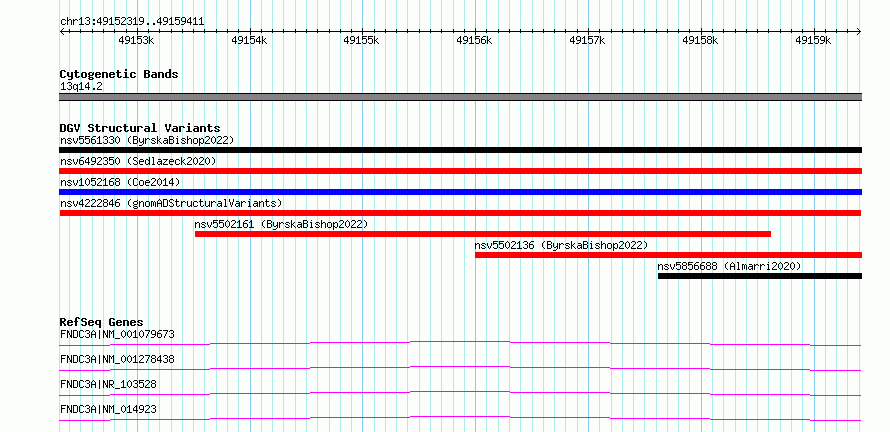Select the magenta FNDC3A|NM_001079673 intron line

click(460, 343)
